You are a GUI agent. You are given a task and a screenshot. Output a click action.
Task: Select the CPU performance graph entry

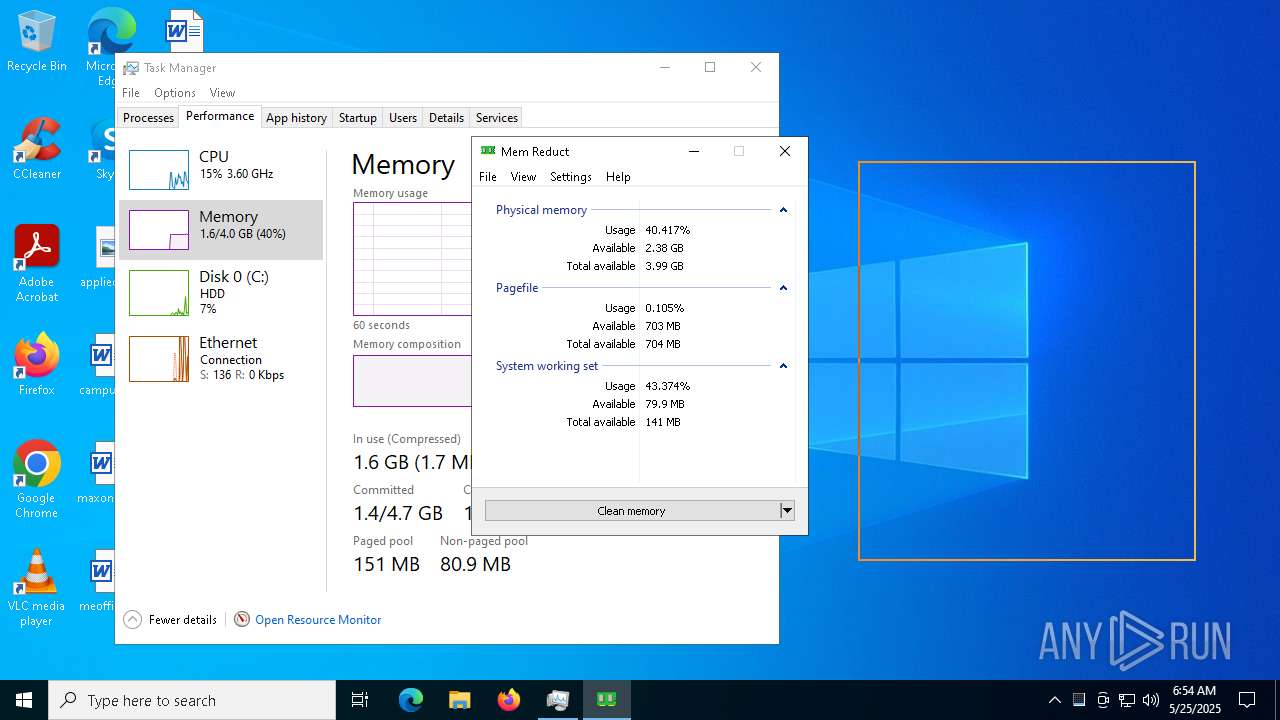click(x=221, y=170)
